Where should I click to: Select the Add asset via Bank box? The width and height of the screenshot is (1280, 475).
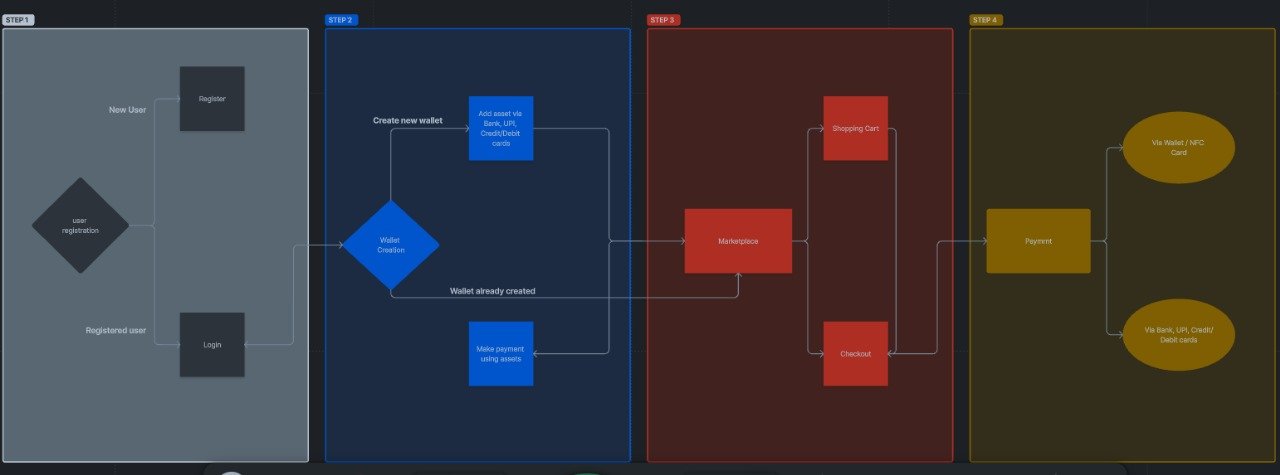click(501, 128)
